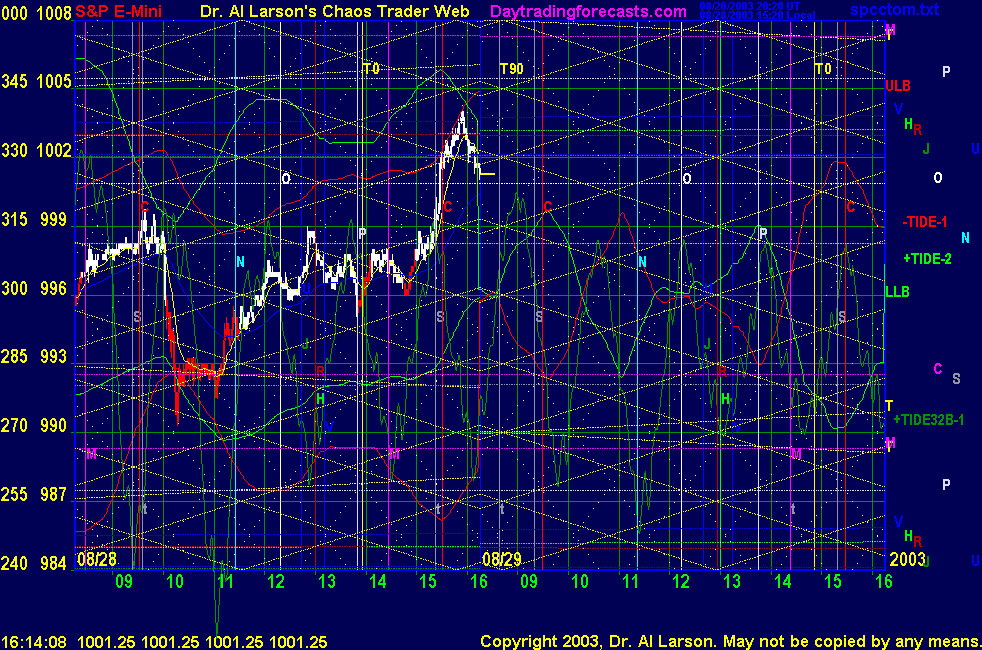Click the cyan 'N' in the right-side legend
982x650 pixels.
tap(965, 237)
